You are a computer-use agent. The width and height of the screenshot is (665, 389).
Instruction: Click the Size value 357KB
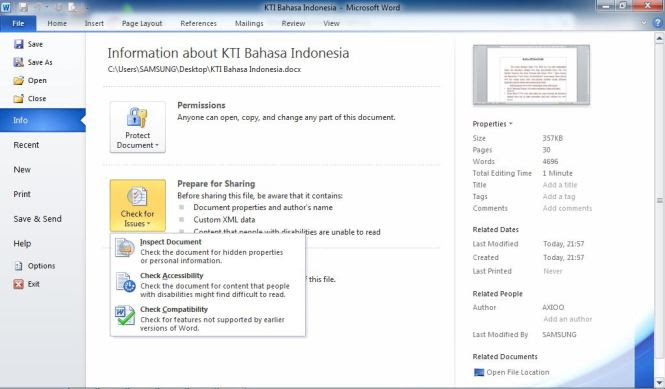coord(553,138)
